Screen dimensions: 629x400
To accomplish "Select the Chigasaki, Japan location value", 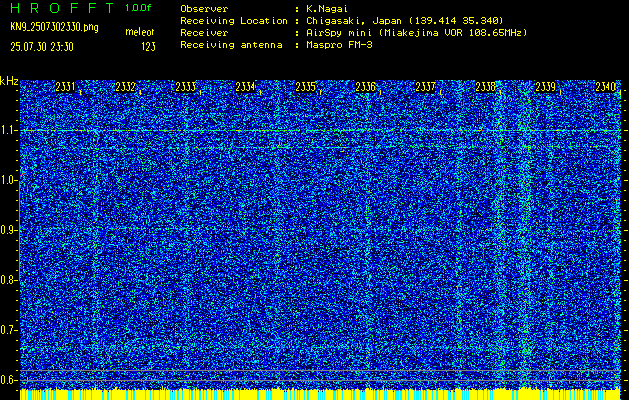I will [x=405, y=21].
